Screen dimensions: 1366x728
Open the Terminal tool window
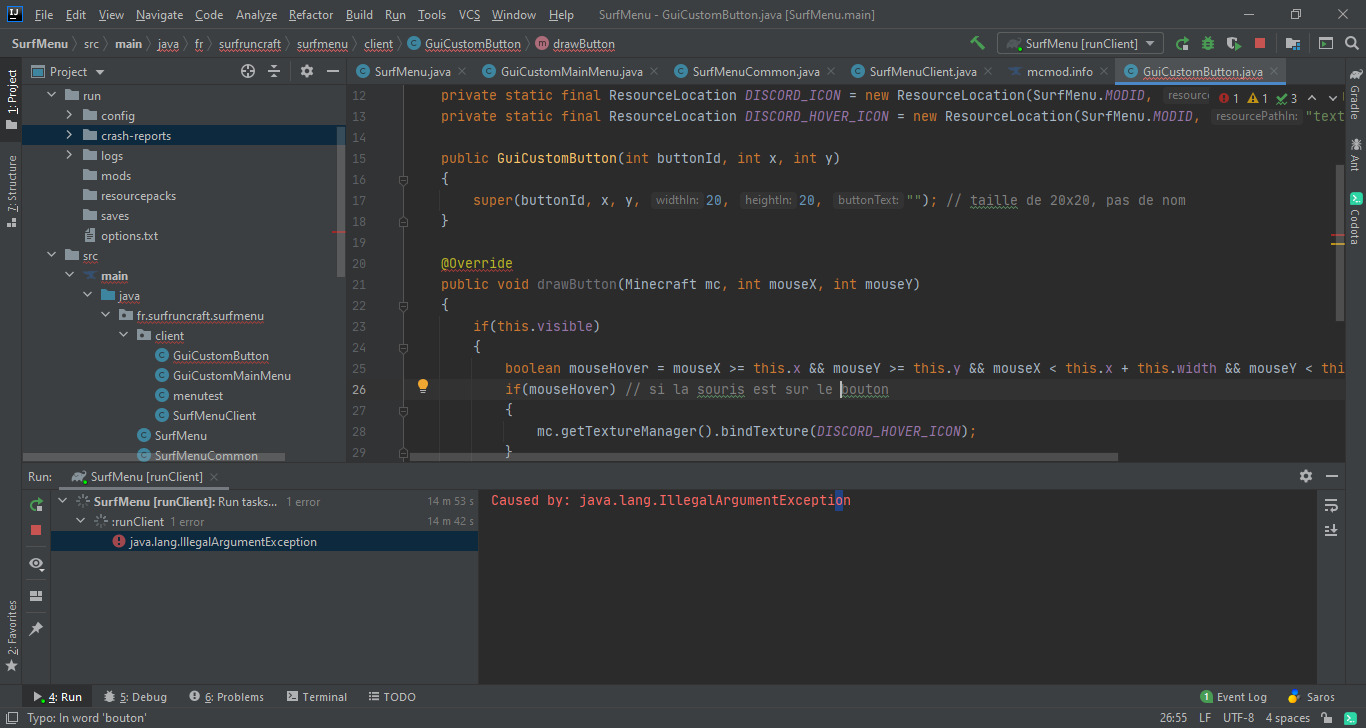(x=316, y=697)
